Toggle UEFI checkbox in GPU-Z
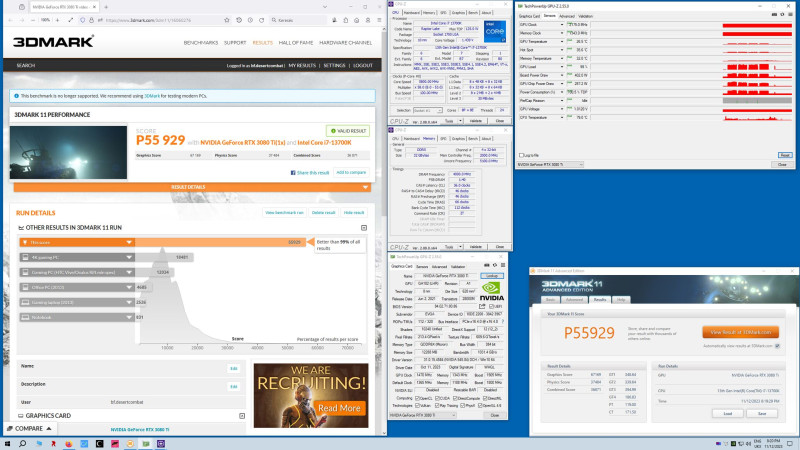This screenshot has height=450, width=800. point(491,307)
